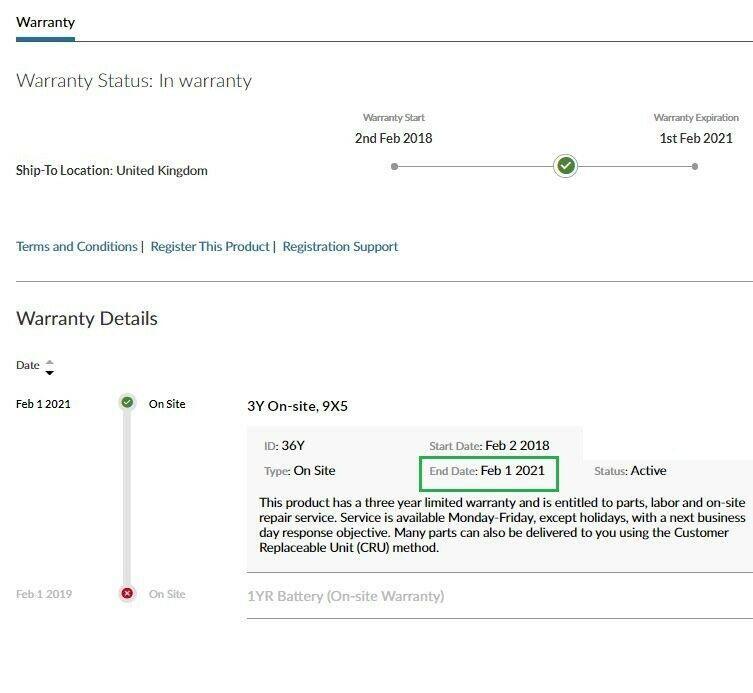This screenshot has height=693, width=753.
Task: Click the Warranty Start dot on the timeline
Action: coord(394,166)
